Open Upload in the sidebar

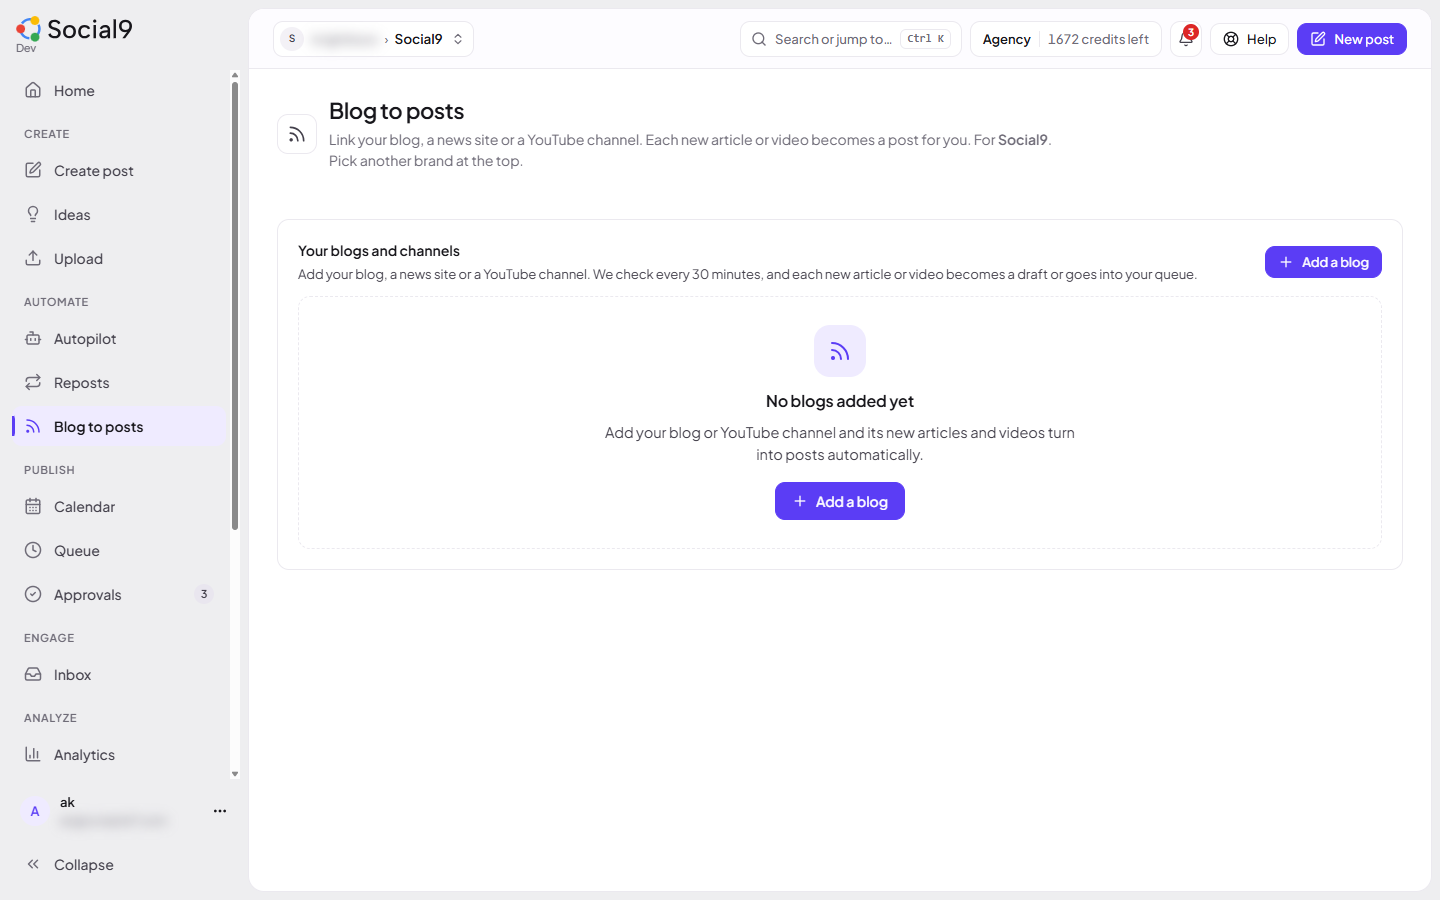point(120,258)
